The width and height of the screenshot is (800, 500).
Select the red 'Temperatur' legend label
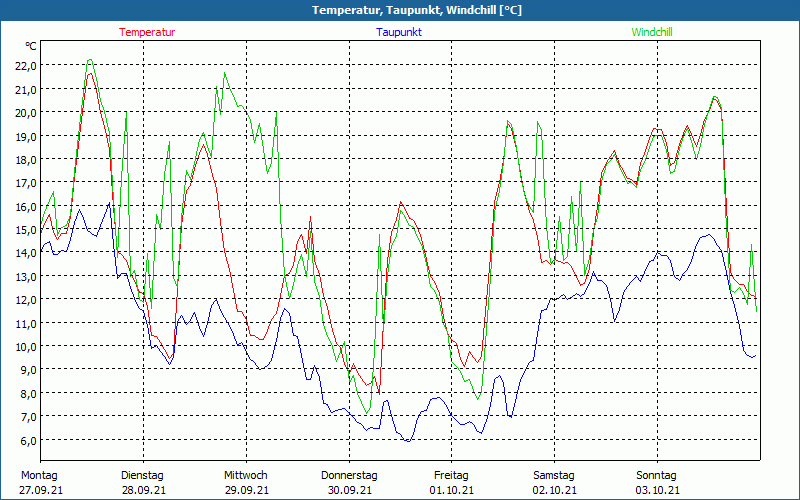tap(147, 32)
